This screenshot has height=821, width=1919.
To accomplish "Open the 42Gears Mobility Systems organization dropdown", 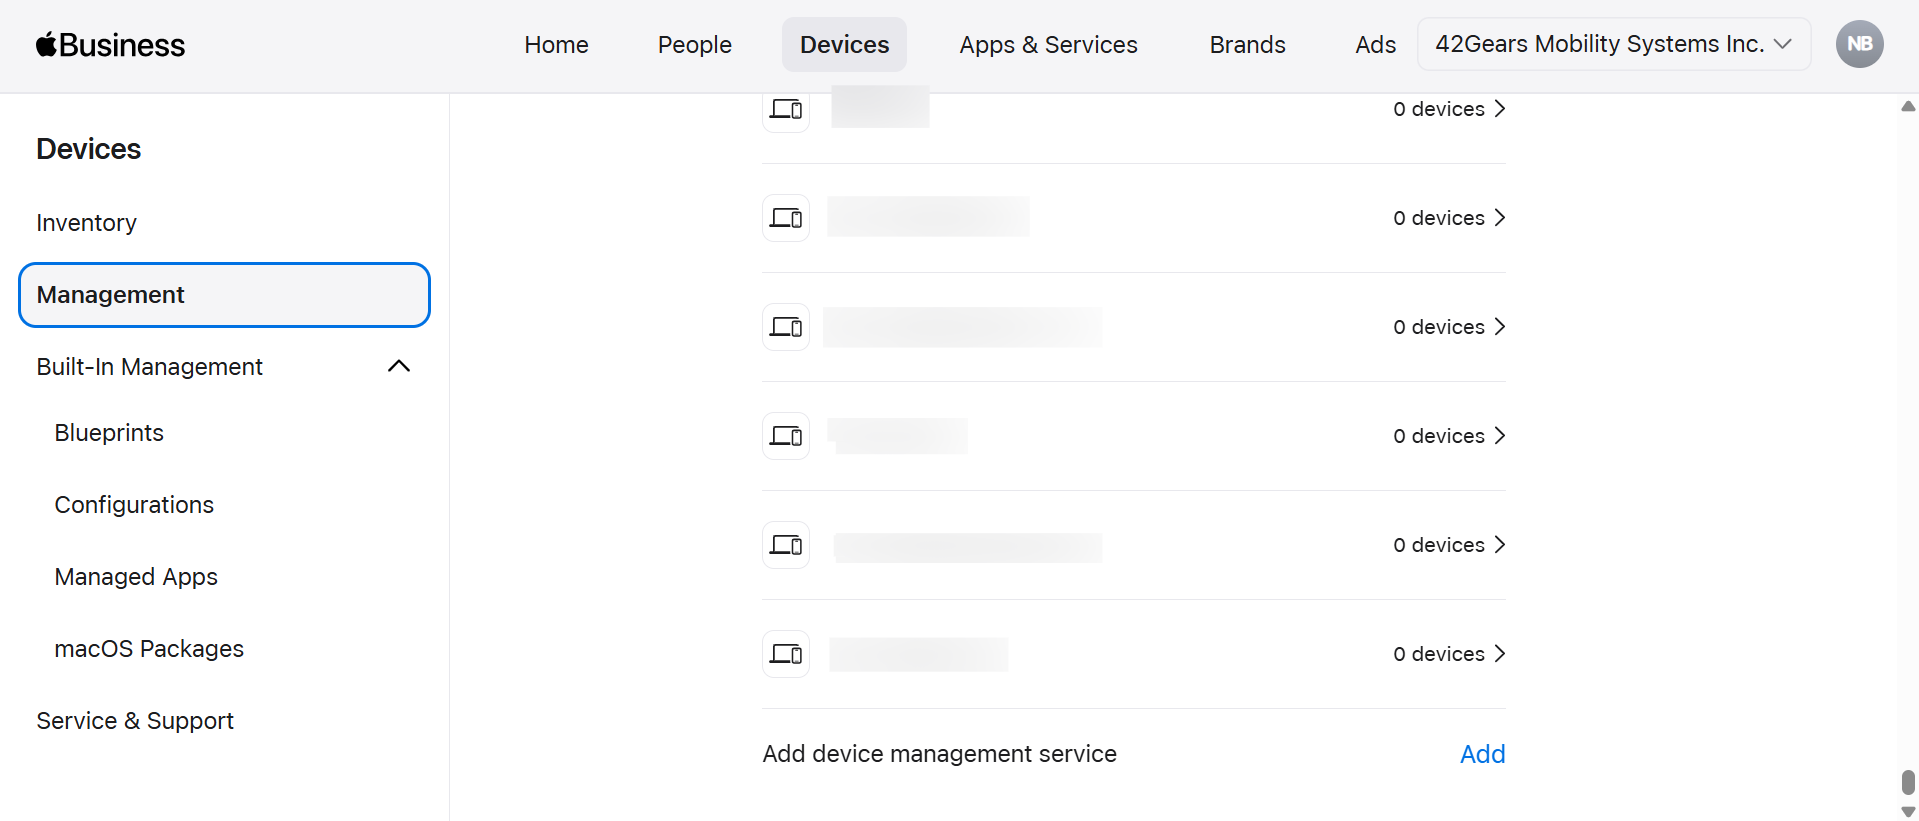I will [x=1613, y=44].
